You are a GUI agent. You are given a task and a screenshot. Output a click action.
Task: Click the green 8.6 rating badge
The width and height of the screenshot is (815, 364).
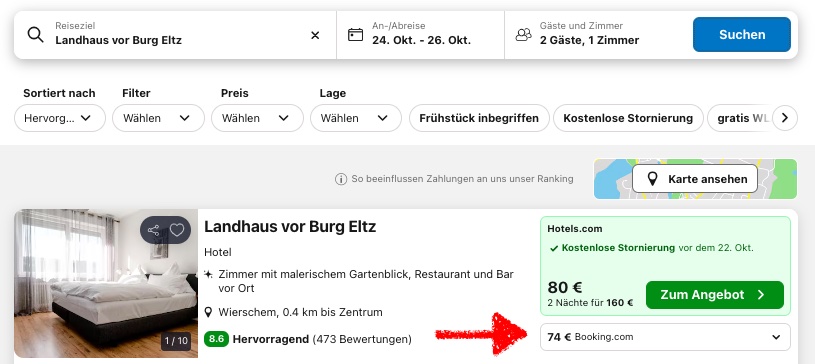tap(216, 340)
